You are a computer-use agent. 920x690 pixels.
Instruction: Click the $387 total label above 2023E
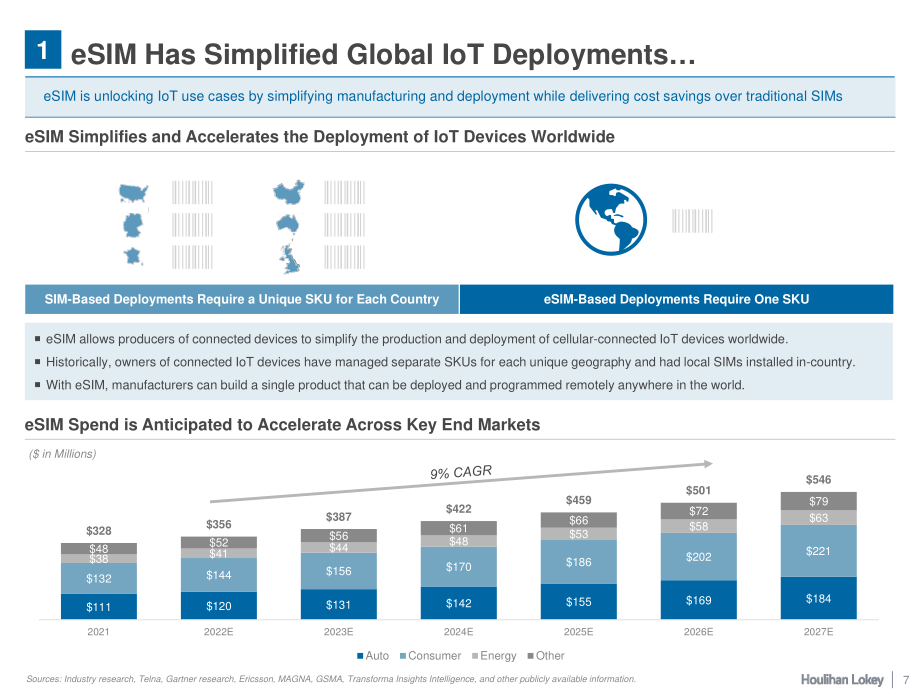(x=339, y=517)
